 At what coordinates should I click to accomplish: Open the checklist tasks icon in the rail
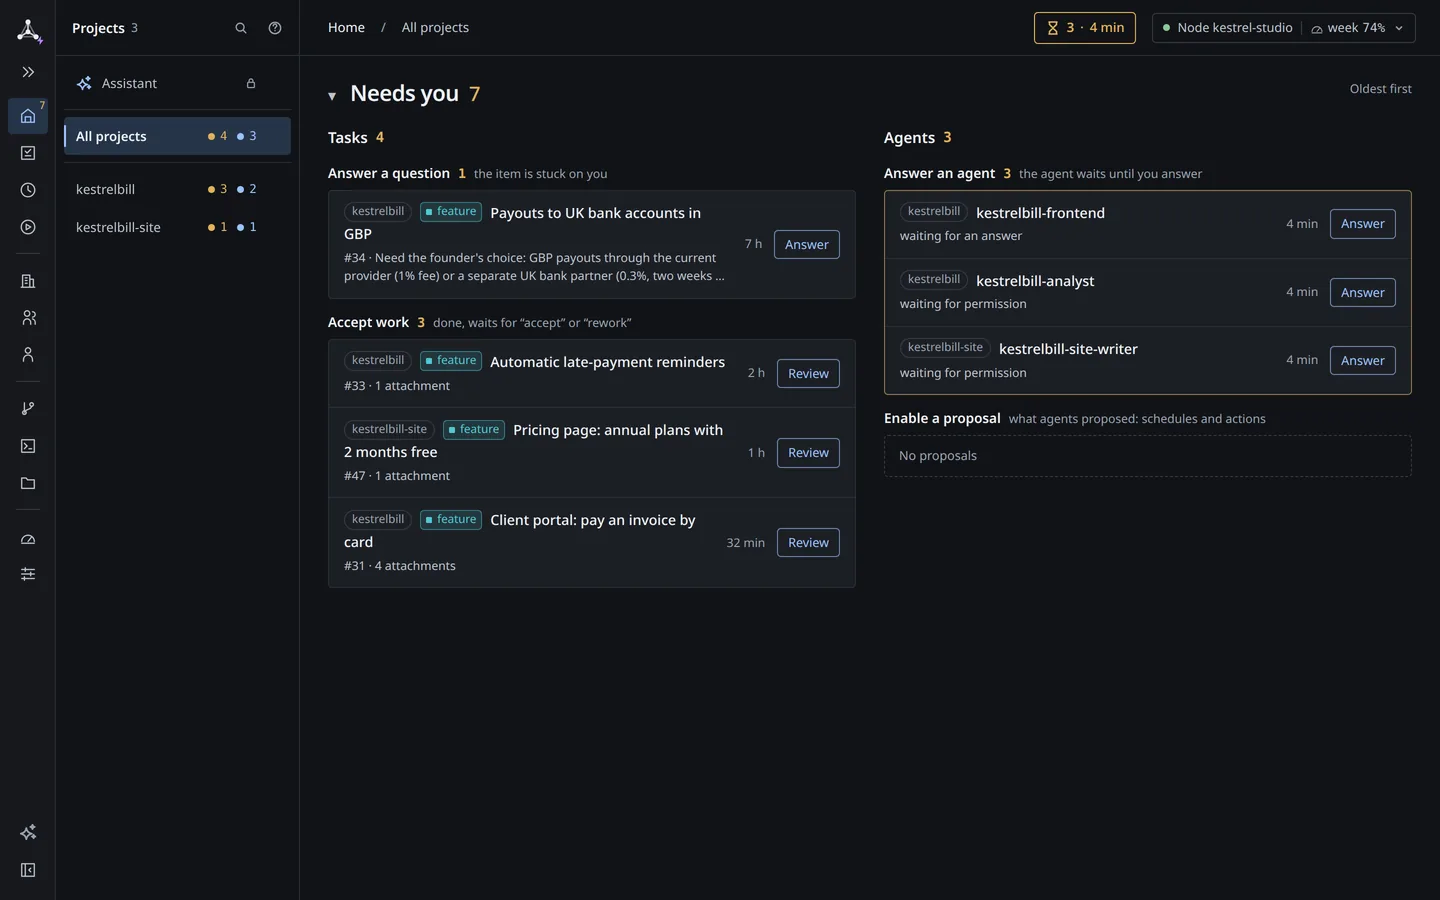(28, 153)
